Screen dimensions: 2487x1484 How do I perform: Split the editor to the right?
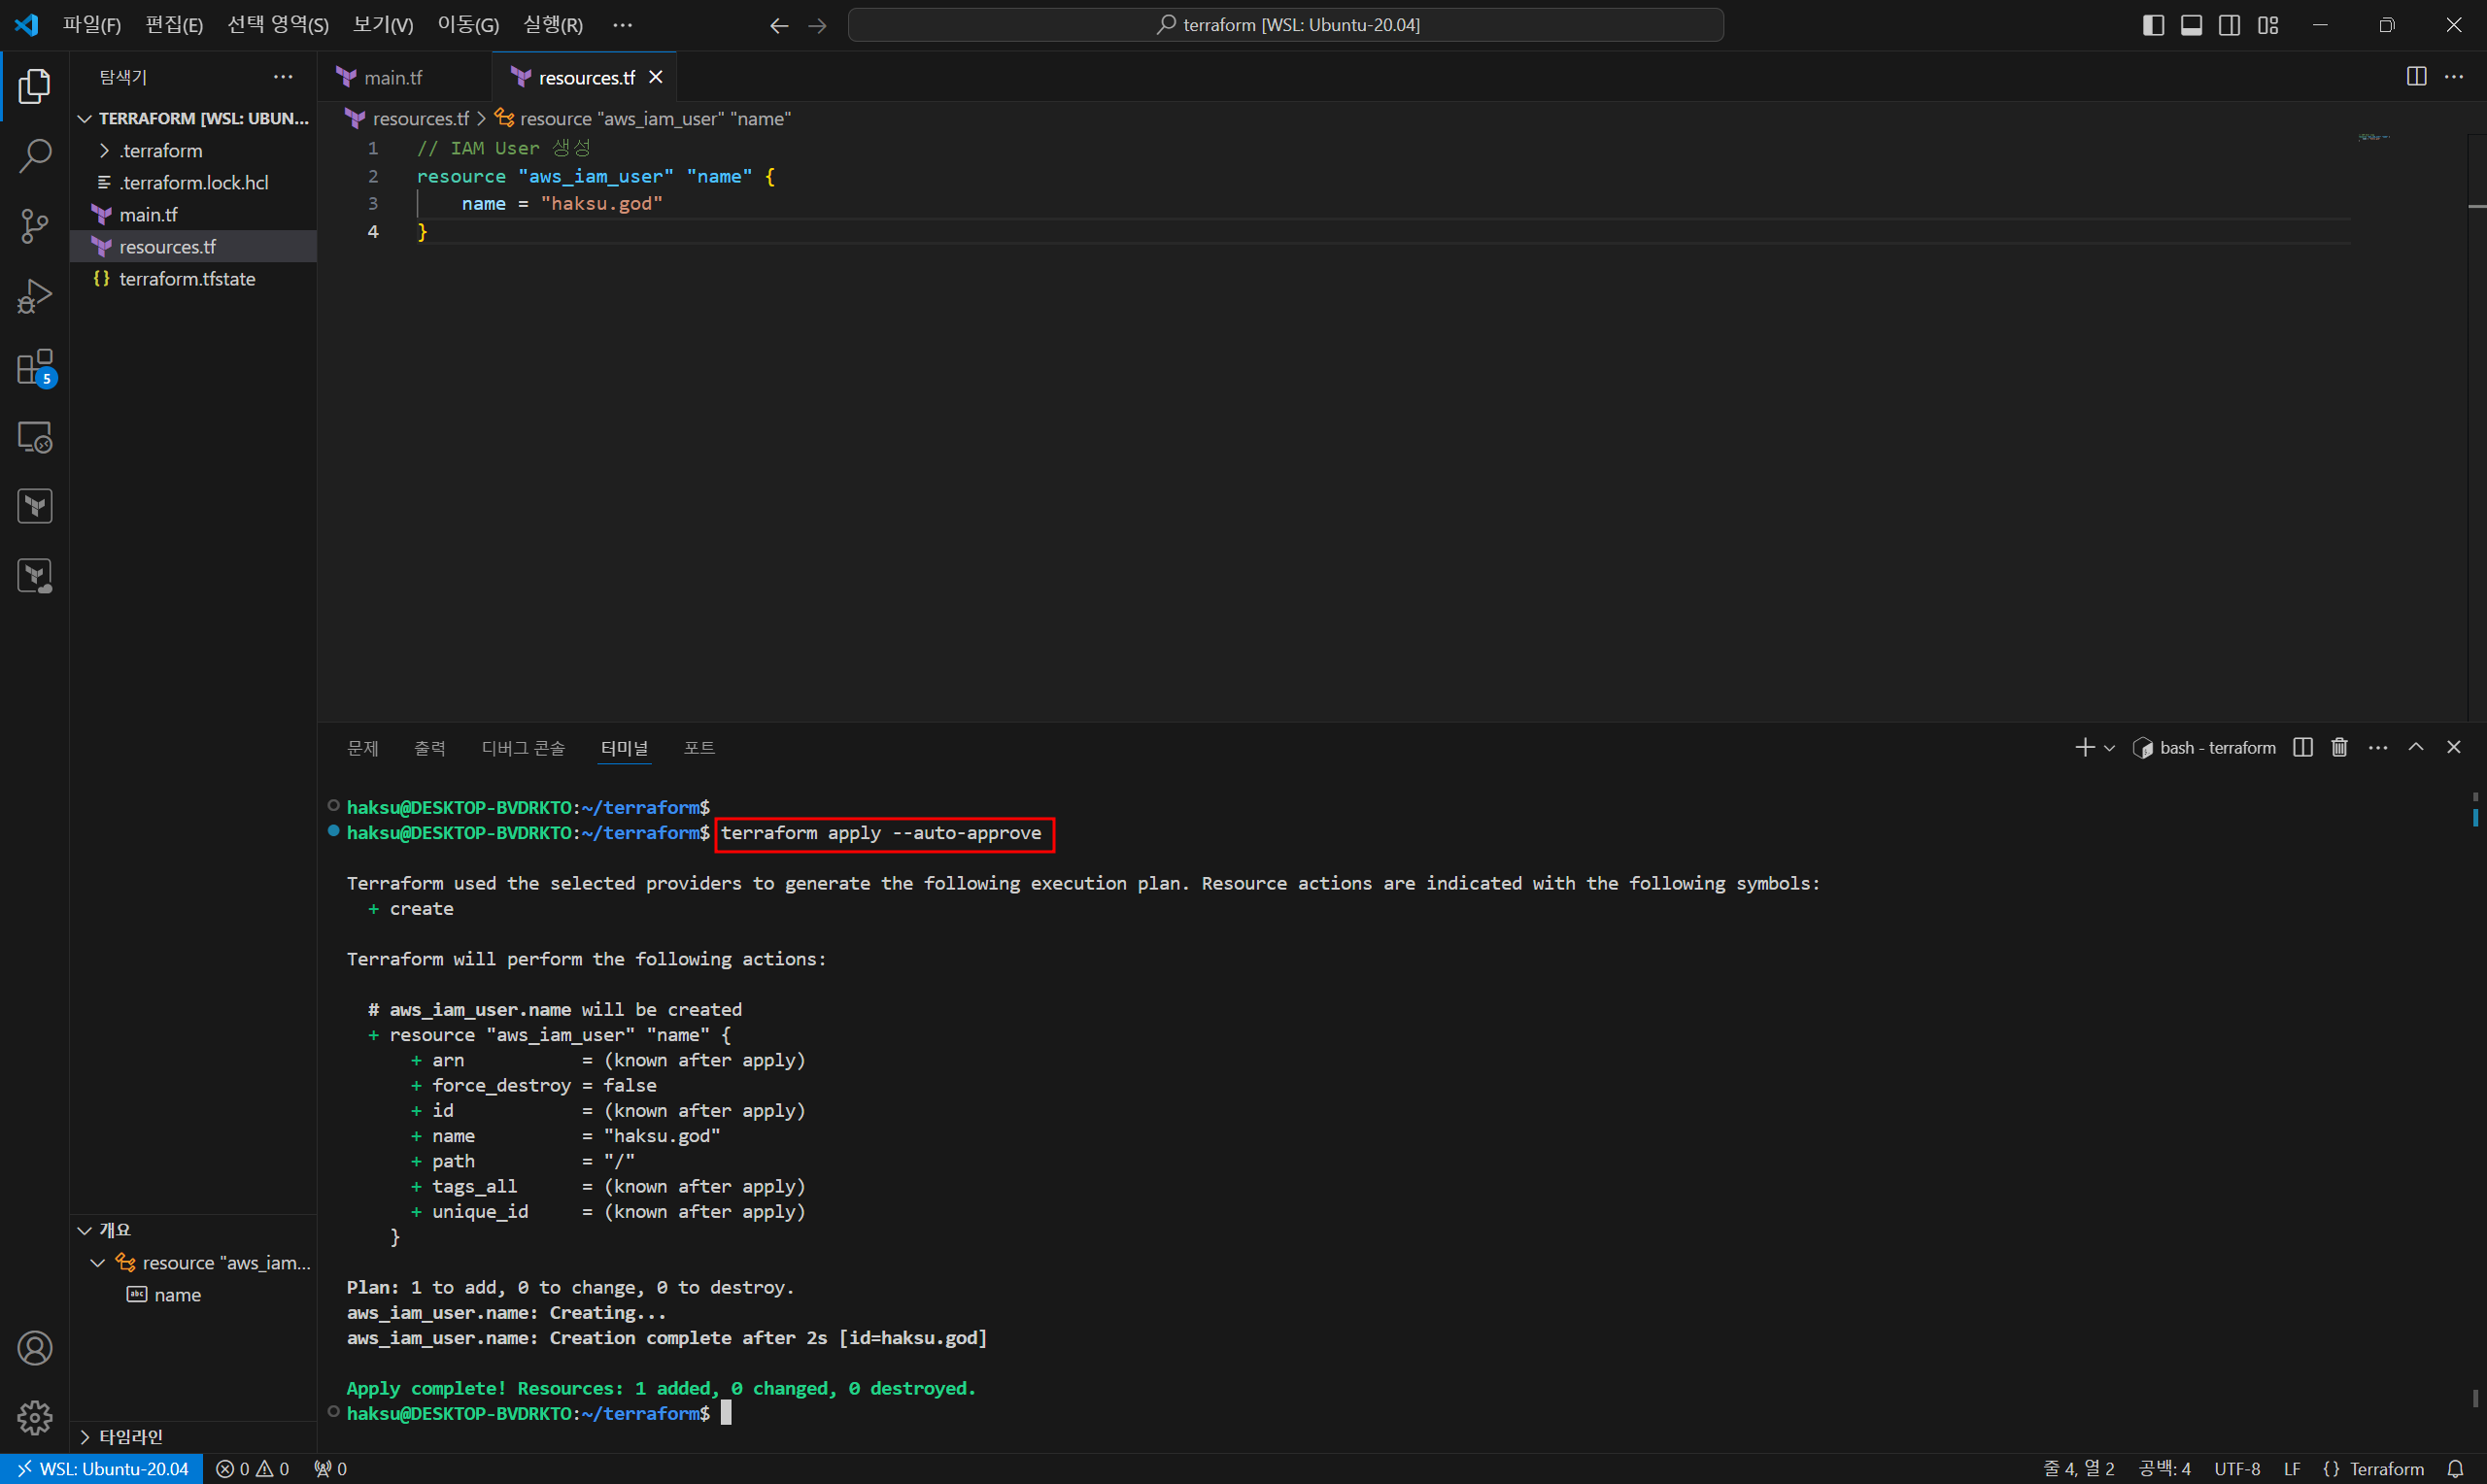[x=2416, y=77]
